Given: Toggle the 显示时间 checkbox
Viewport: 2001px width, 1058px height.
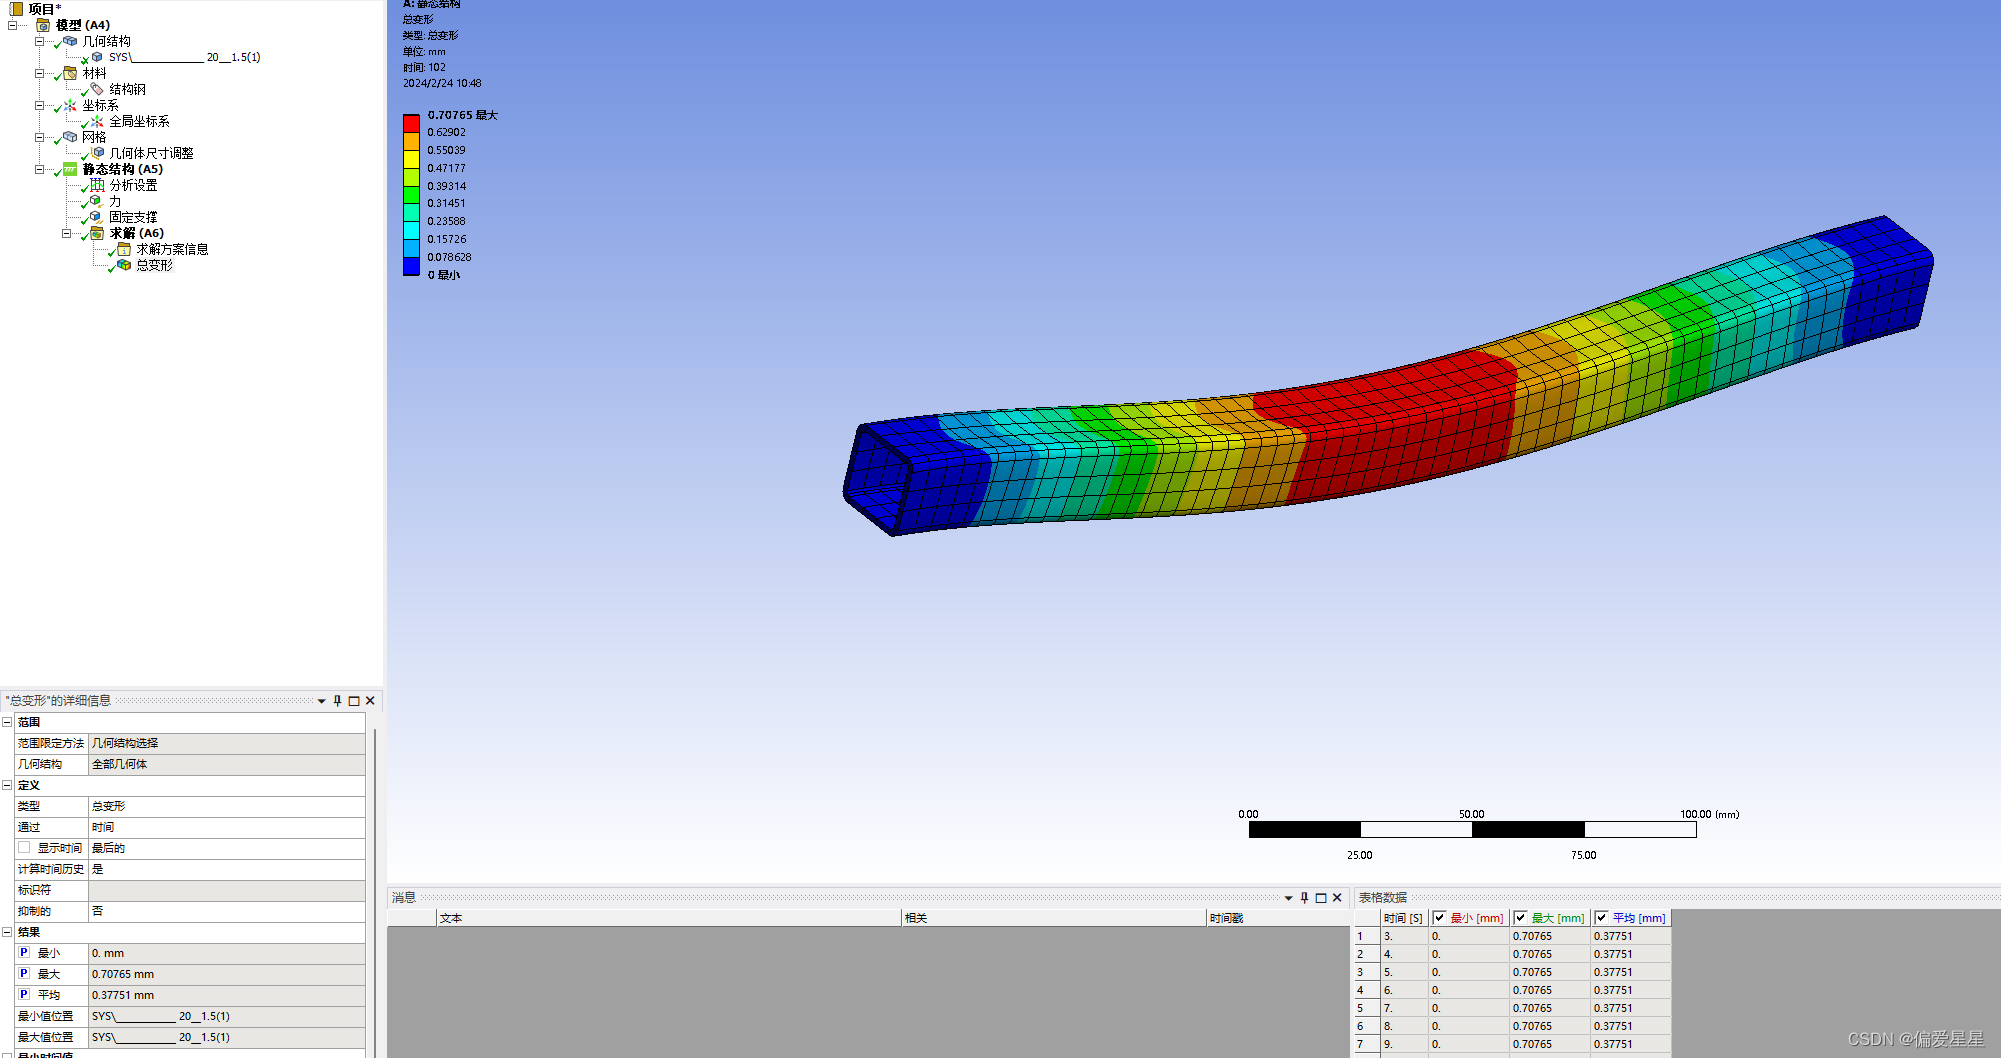Looking at the screenshot, I should click(24, 847).
